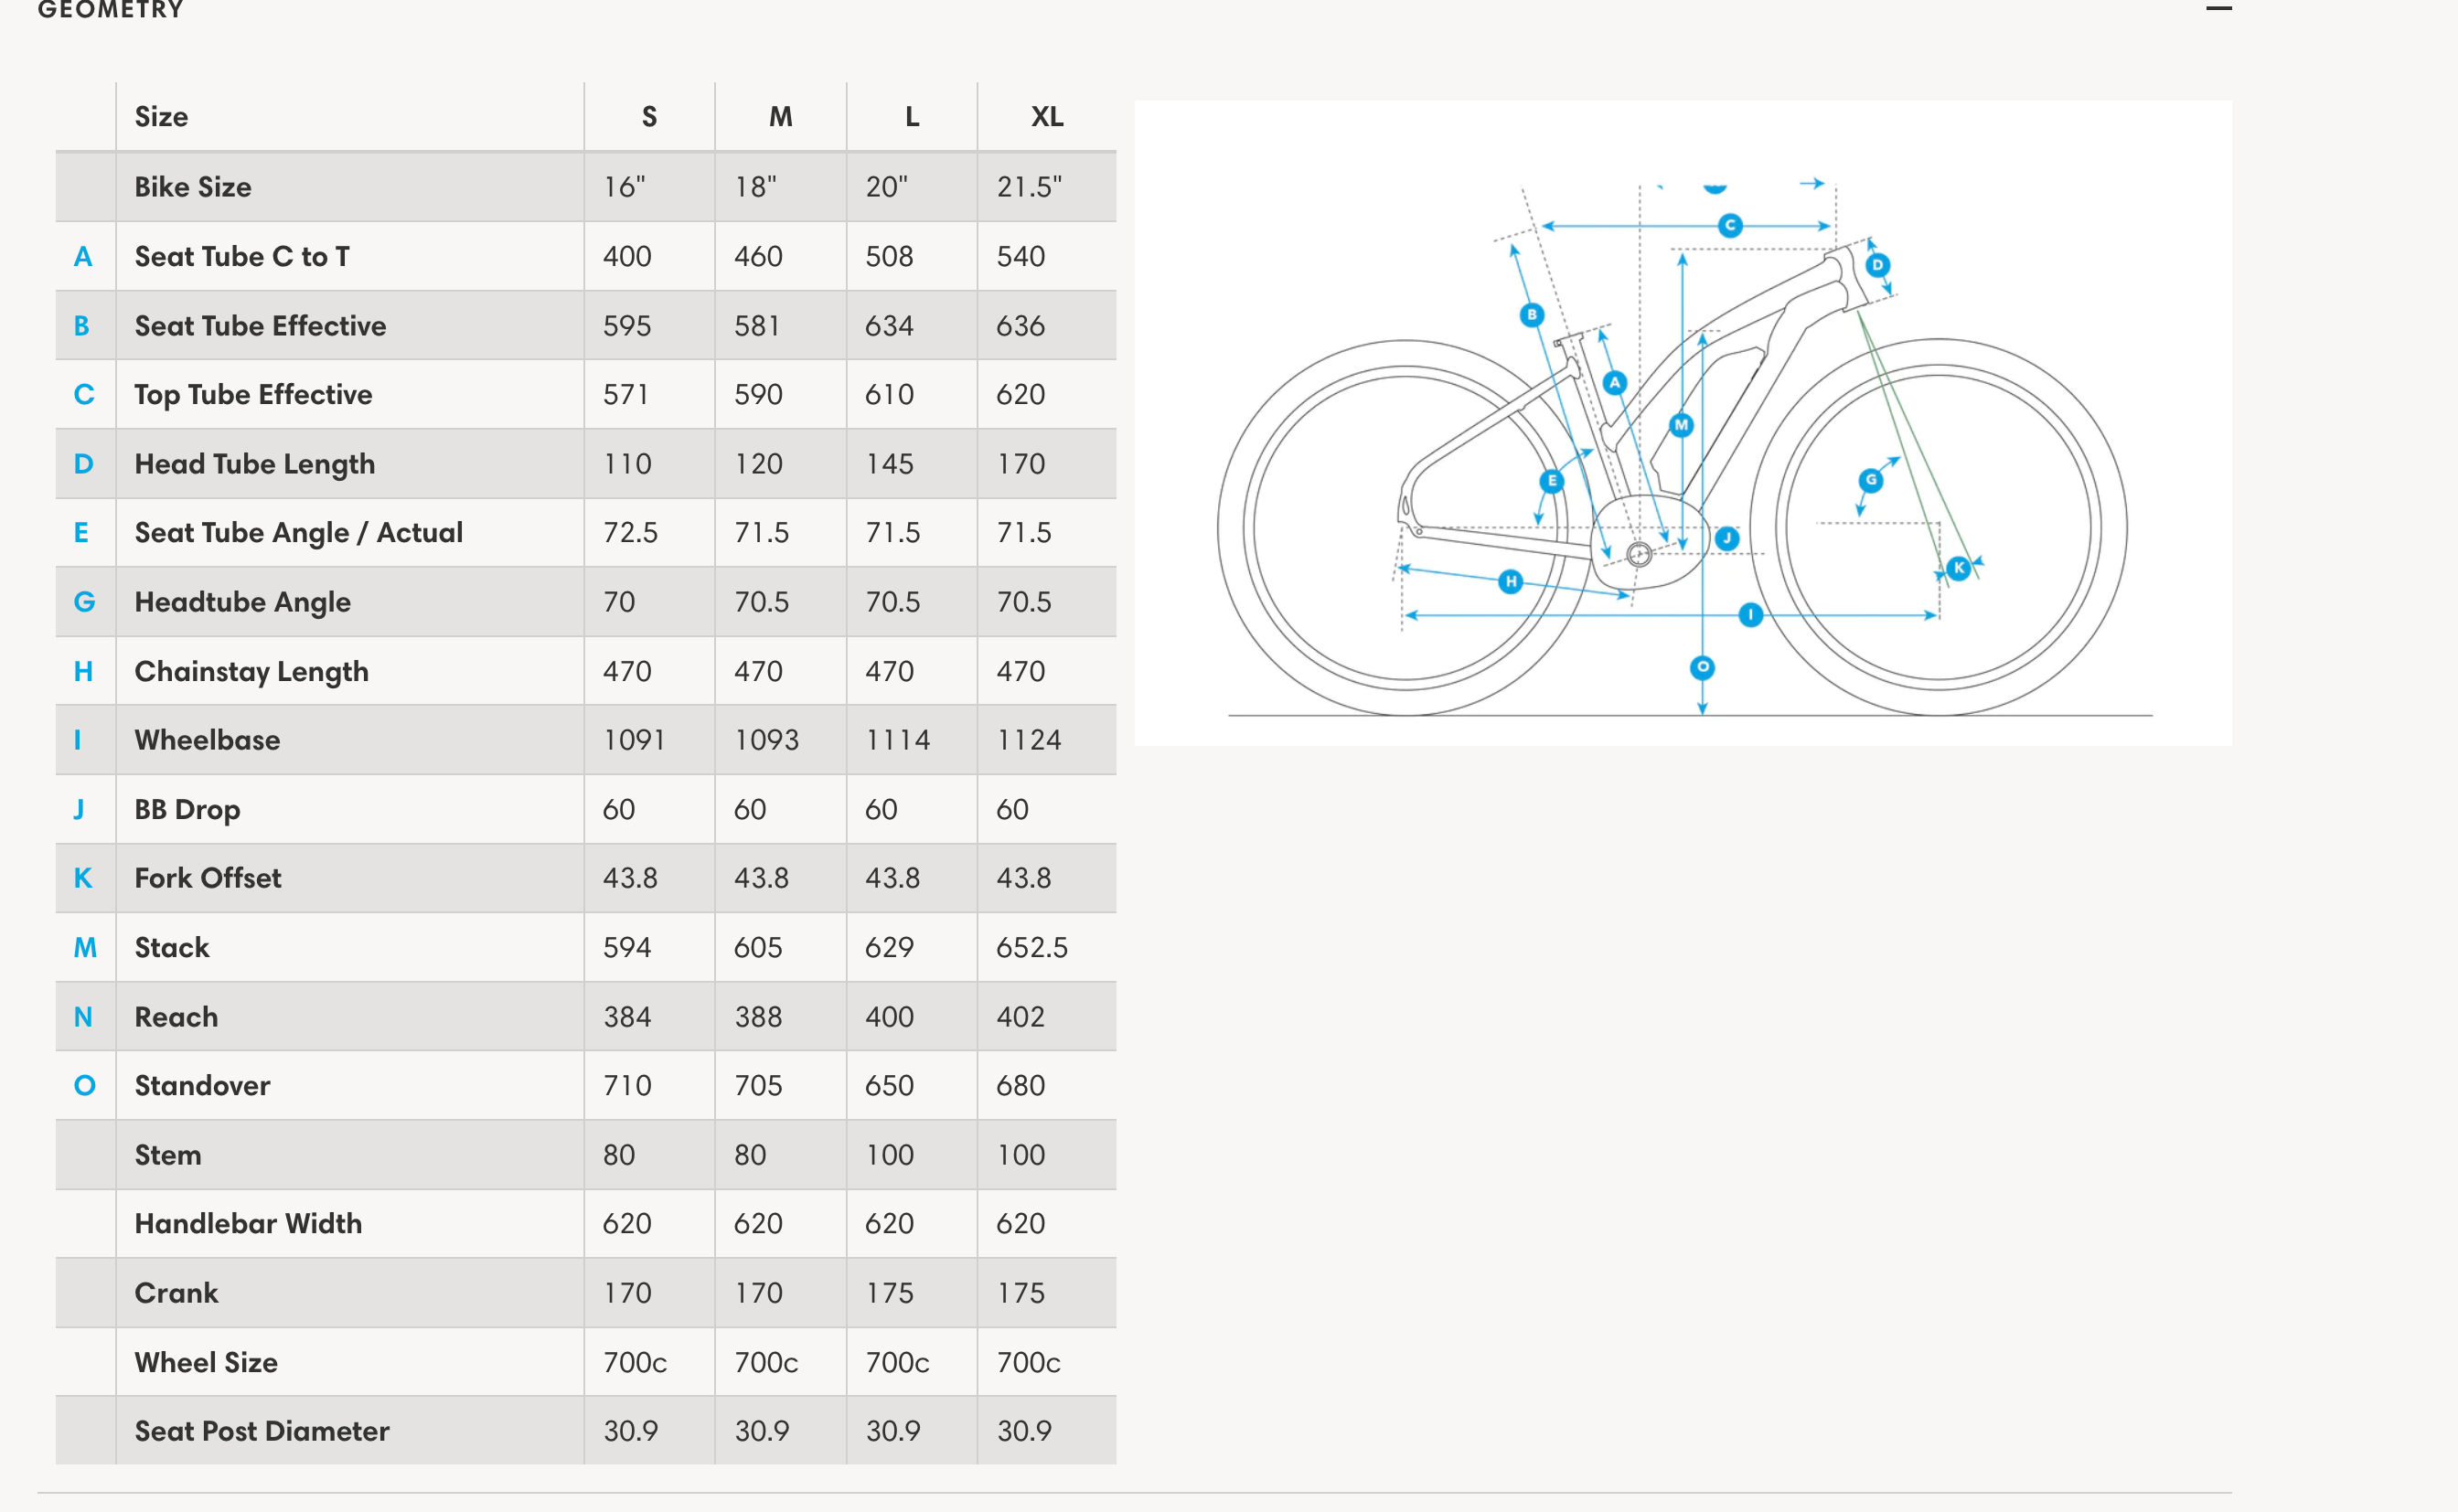The height and width of the screenshot is (1512, 2458).
Task: Click the Geometry section heading
Action: tap(111, 10)
